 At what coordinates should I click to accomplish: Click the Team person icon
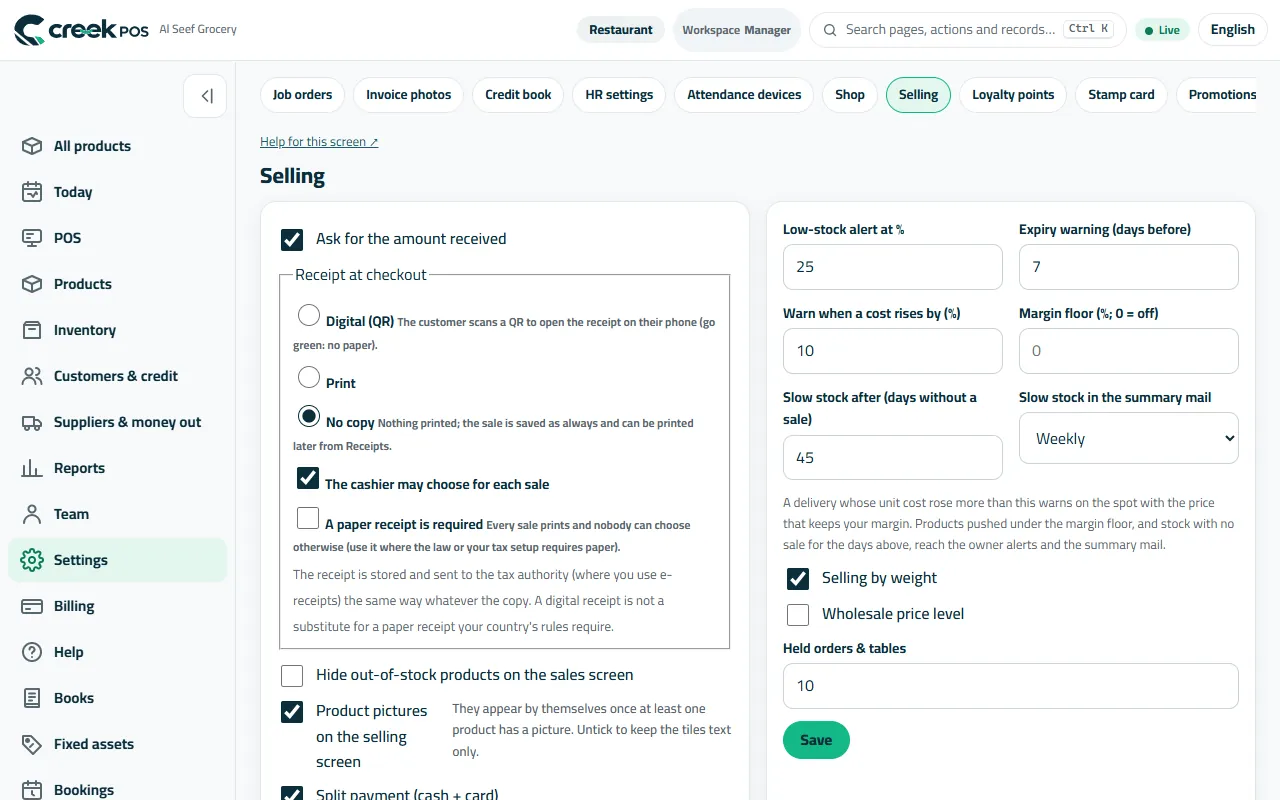click(x=32, y=514)
